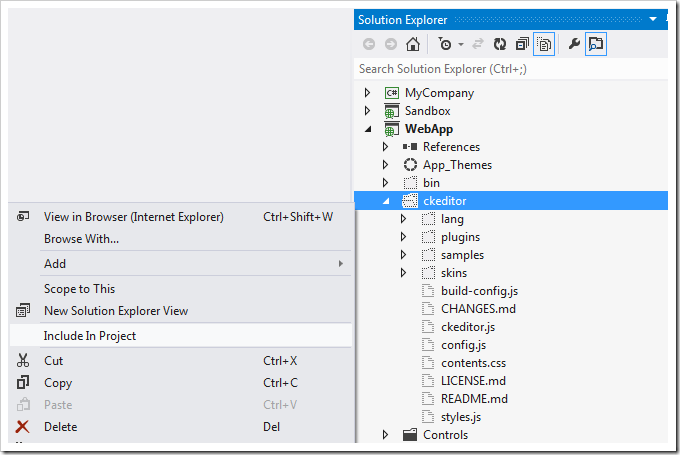Select the styles.js file
The width and height of the screenshot is (680, 455).
coord(461,417)
